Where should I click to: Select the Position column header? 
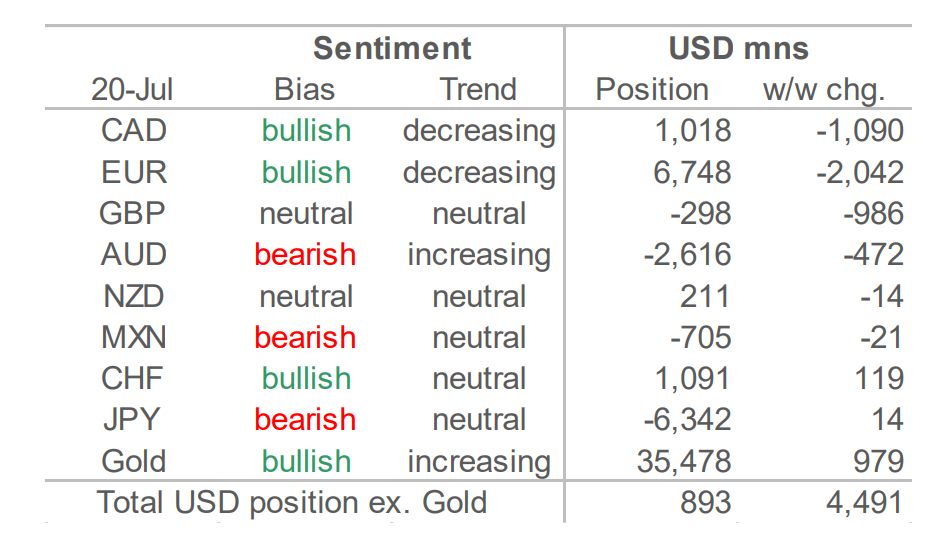(x=652, y=90)
